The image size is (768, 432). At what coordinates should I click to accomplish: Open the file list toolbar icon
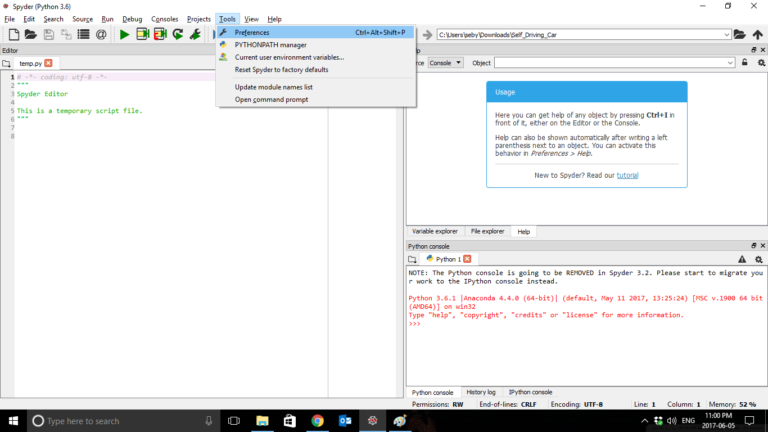pyautogui.click(x=83, y=34)
